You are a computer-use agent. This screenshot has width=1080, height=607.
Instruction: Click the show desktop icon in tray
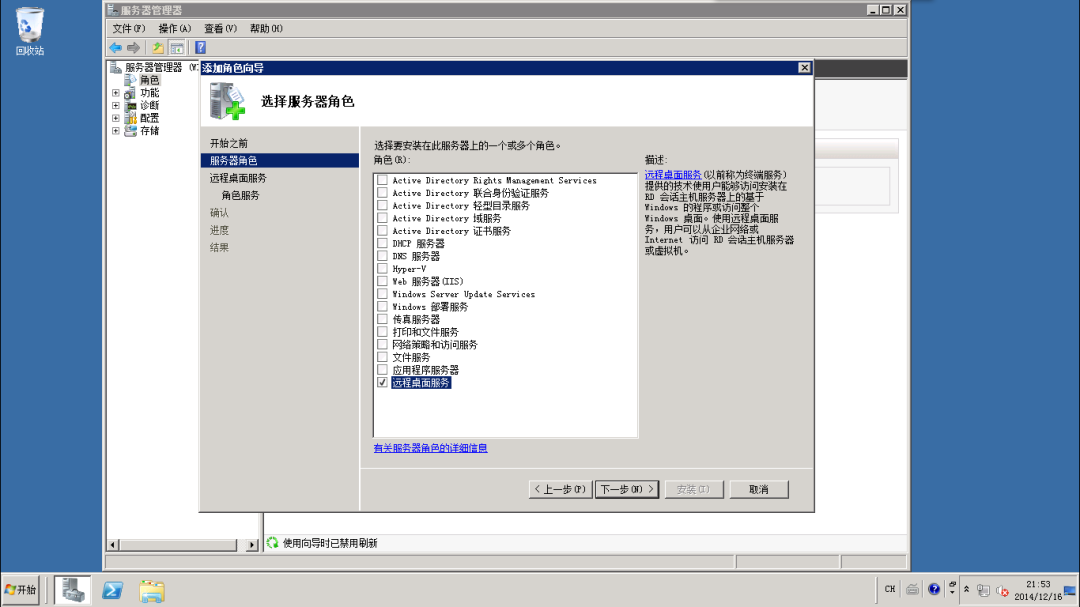click(1070, 590)
